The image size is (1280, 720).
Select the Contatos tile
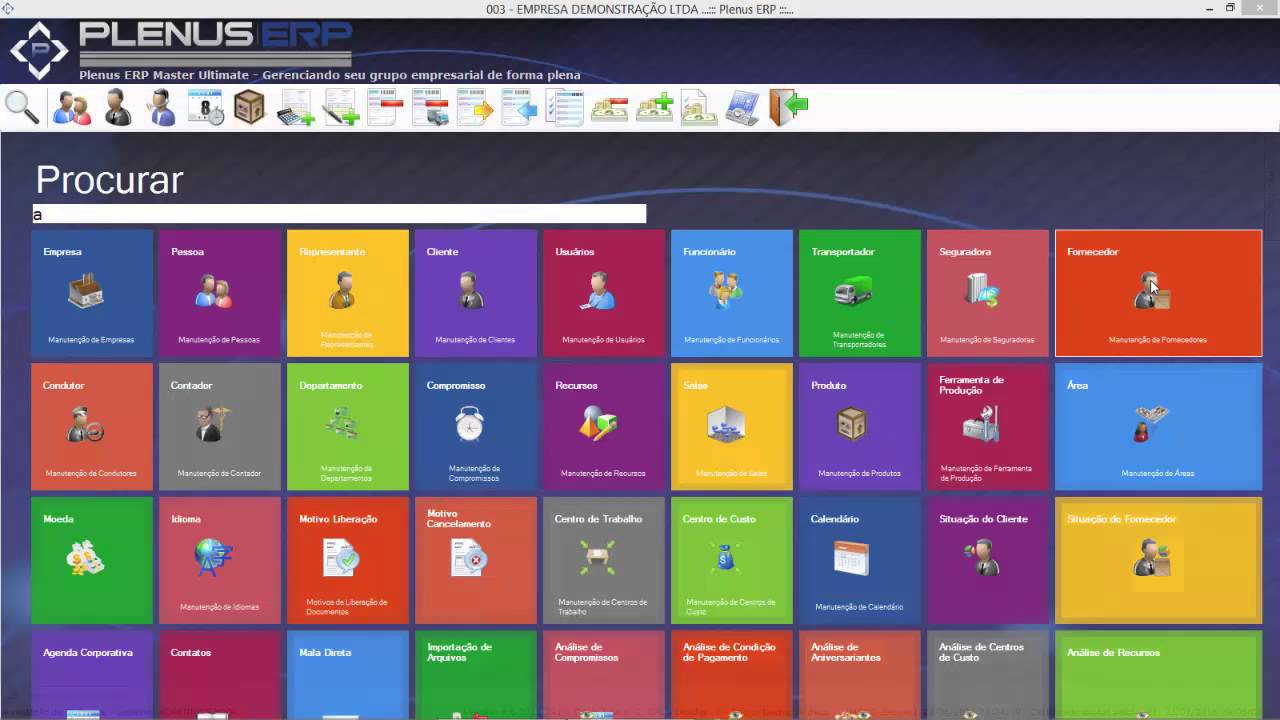pos(220,675)
